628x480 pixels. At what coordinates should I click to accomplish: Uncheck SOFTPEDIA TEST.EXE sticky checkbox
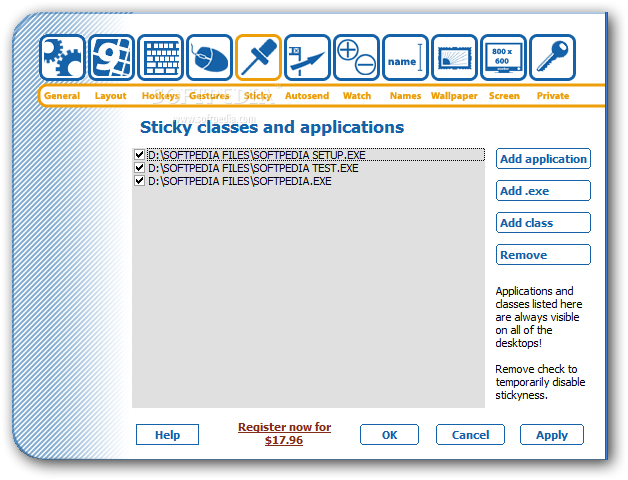coord(139,167)
